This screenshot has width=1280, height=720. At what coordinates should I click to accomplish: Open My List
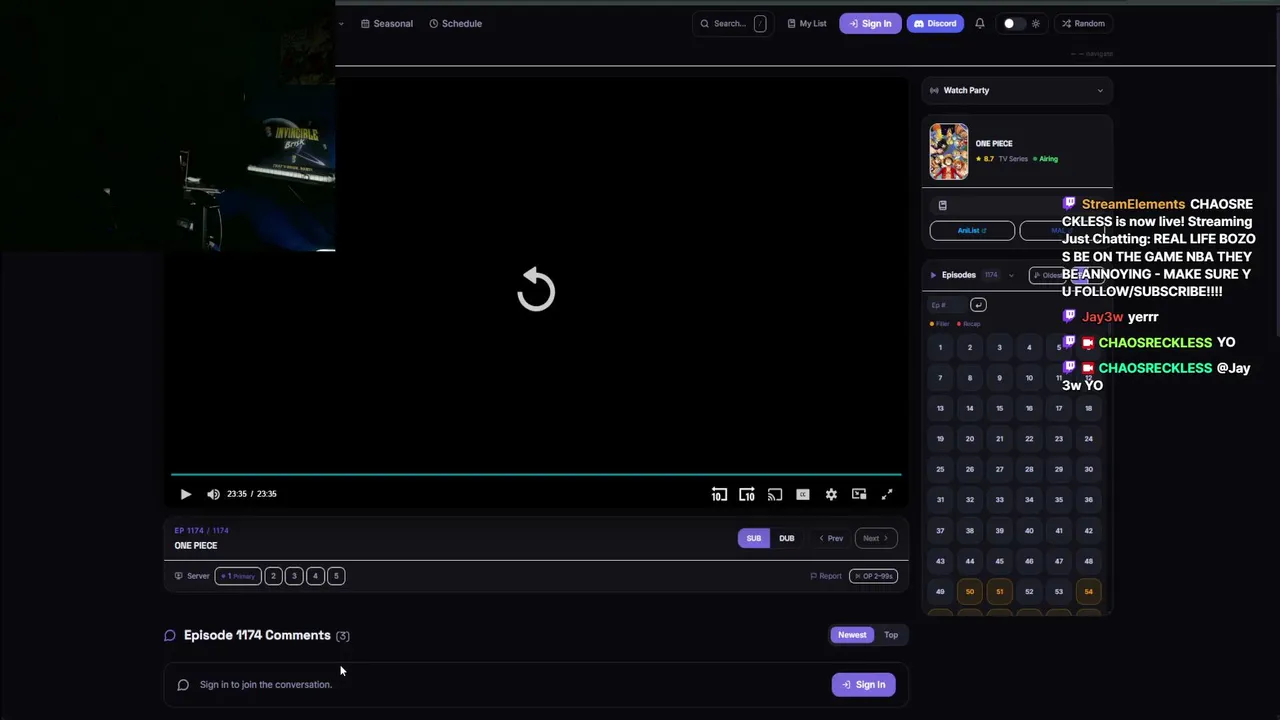807,24
